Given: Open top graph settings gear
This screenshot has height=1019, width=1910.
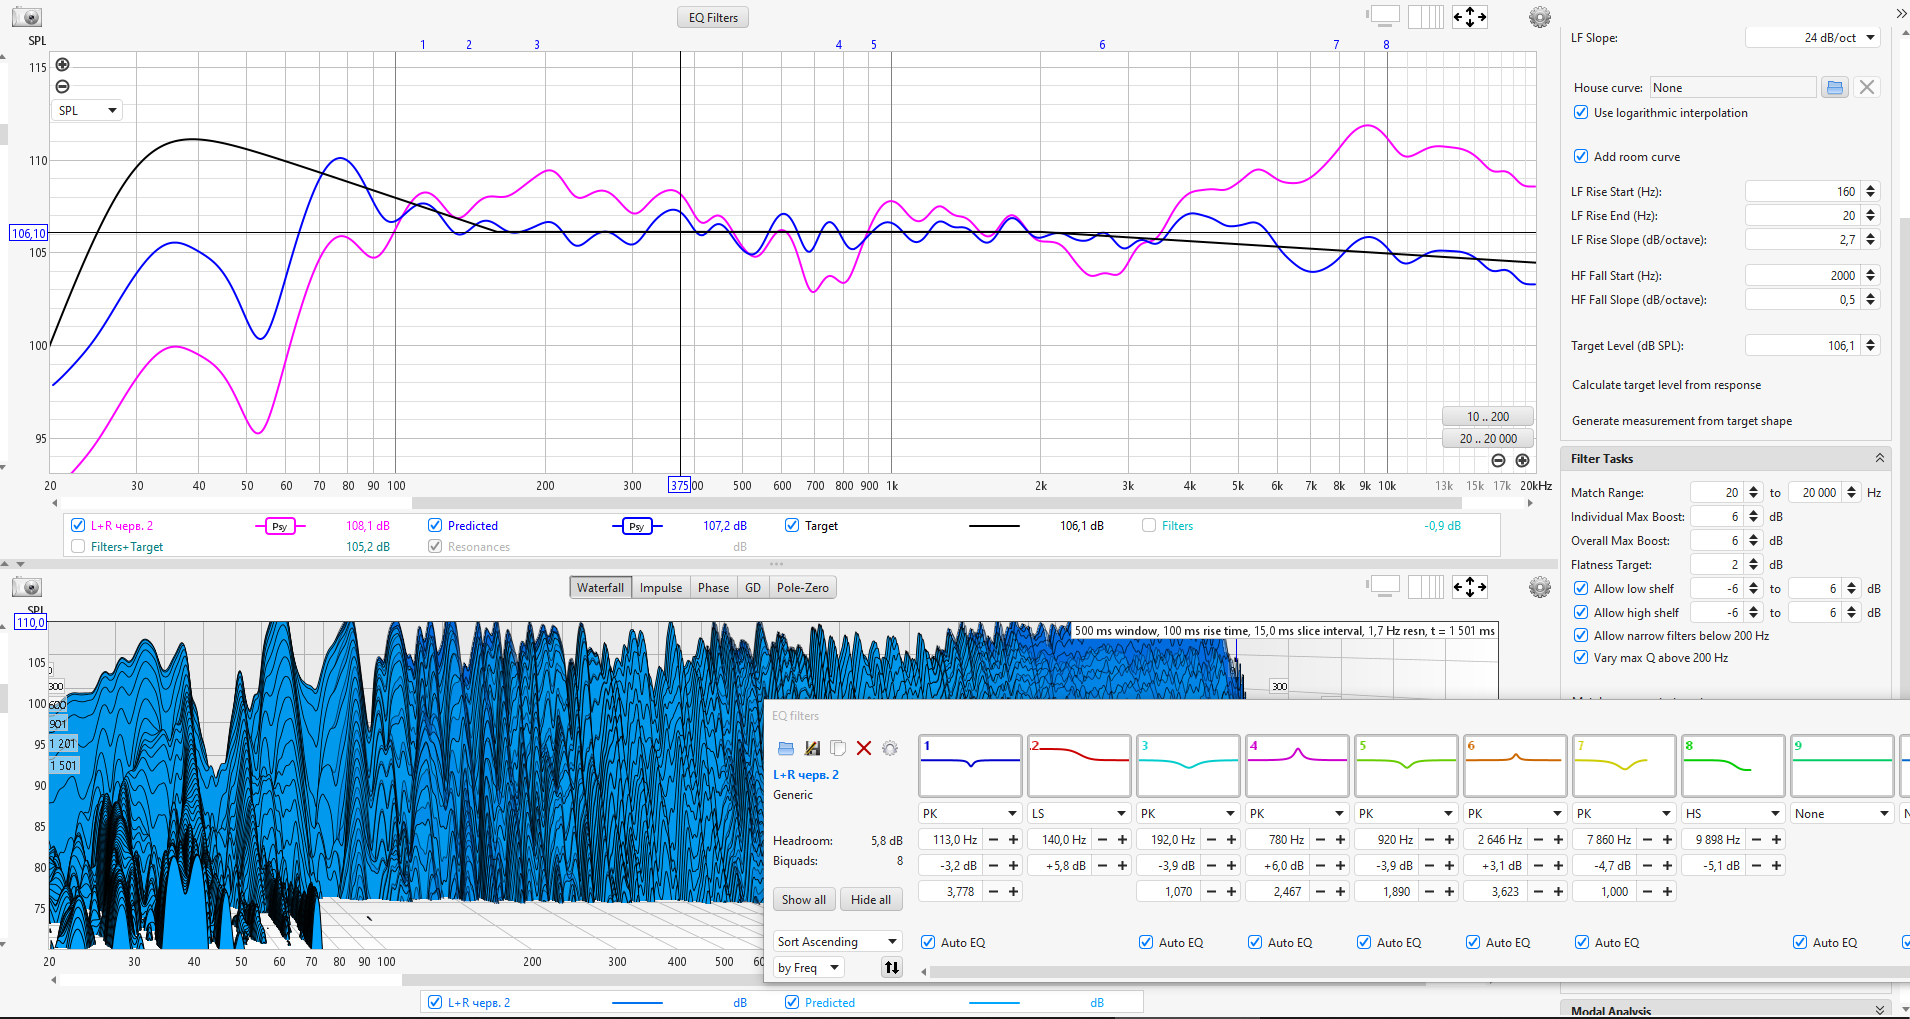Looking at the screenshot, I should 1540,17.
